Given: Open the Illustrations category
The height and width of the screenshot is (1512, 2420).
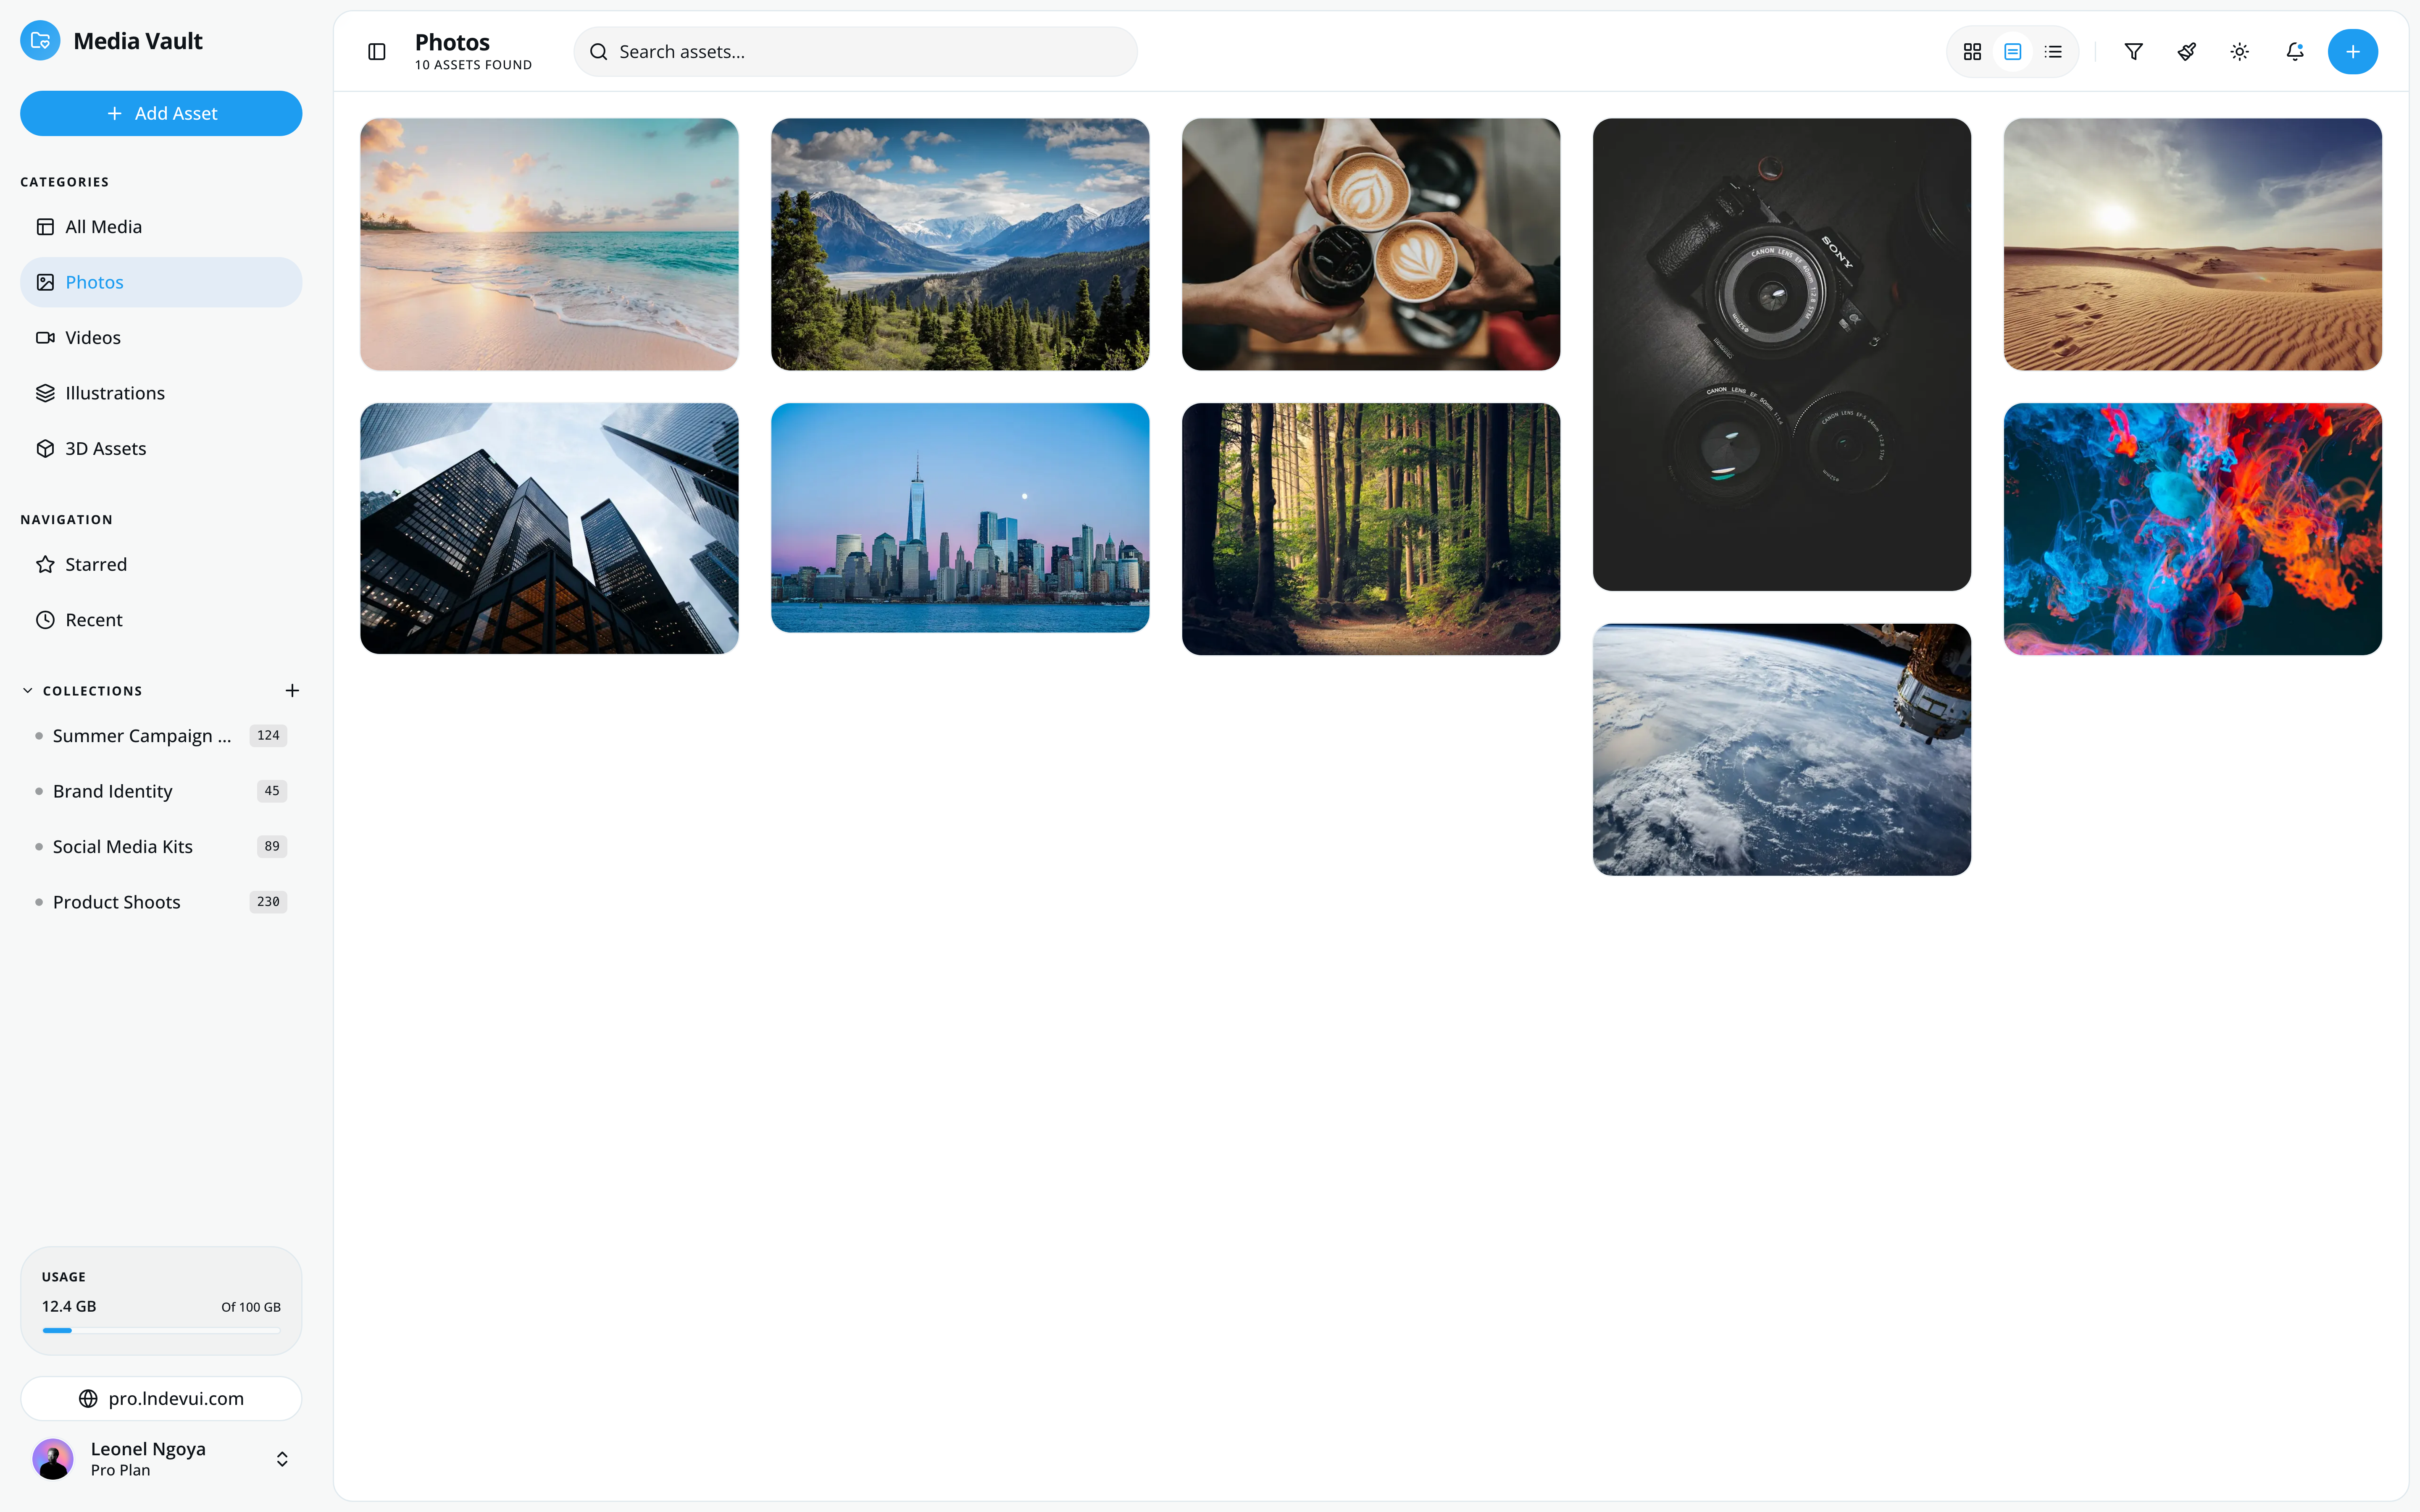Looking at the screenshot, I should point(161,393).
